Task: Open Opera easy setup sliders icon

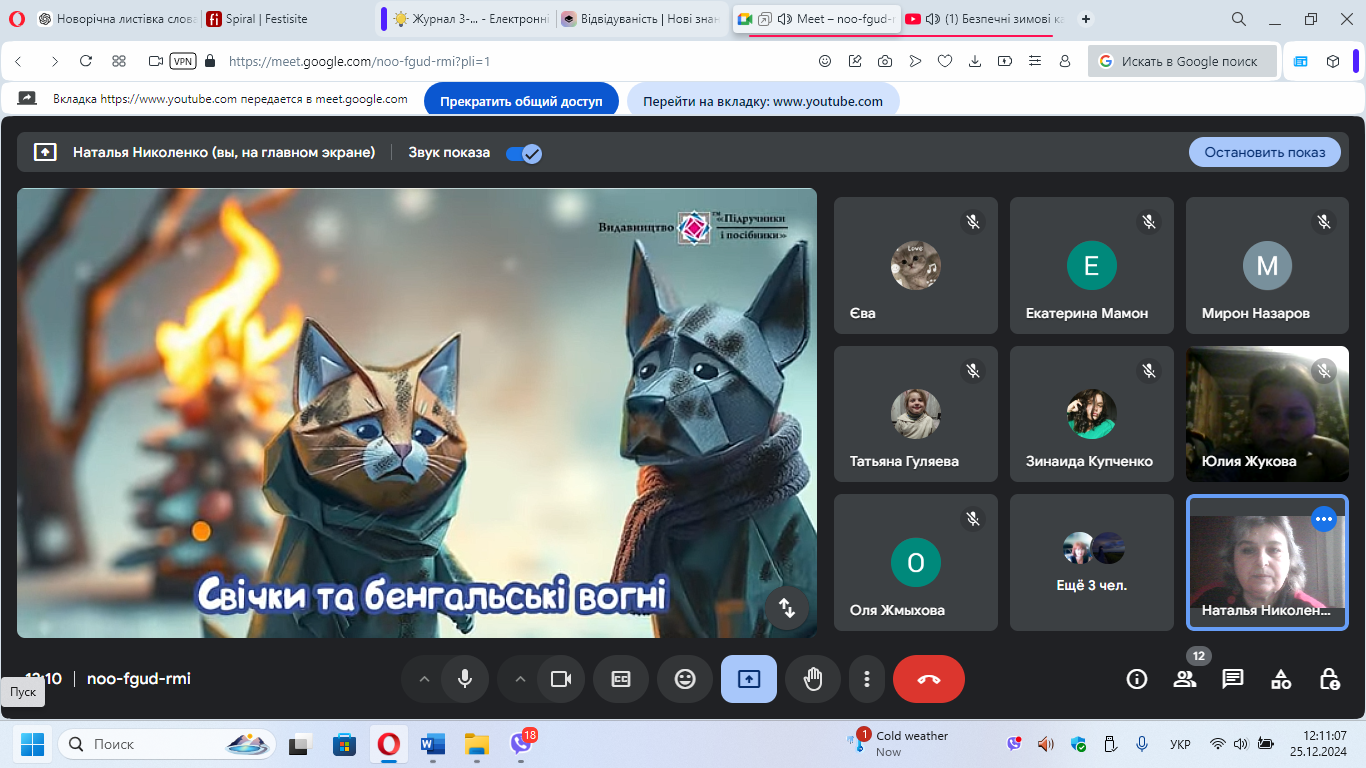Action: point(1035,61)
